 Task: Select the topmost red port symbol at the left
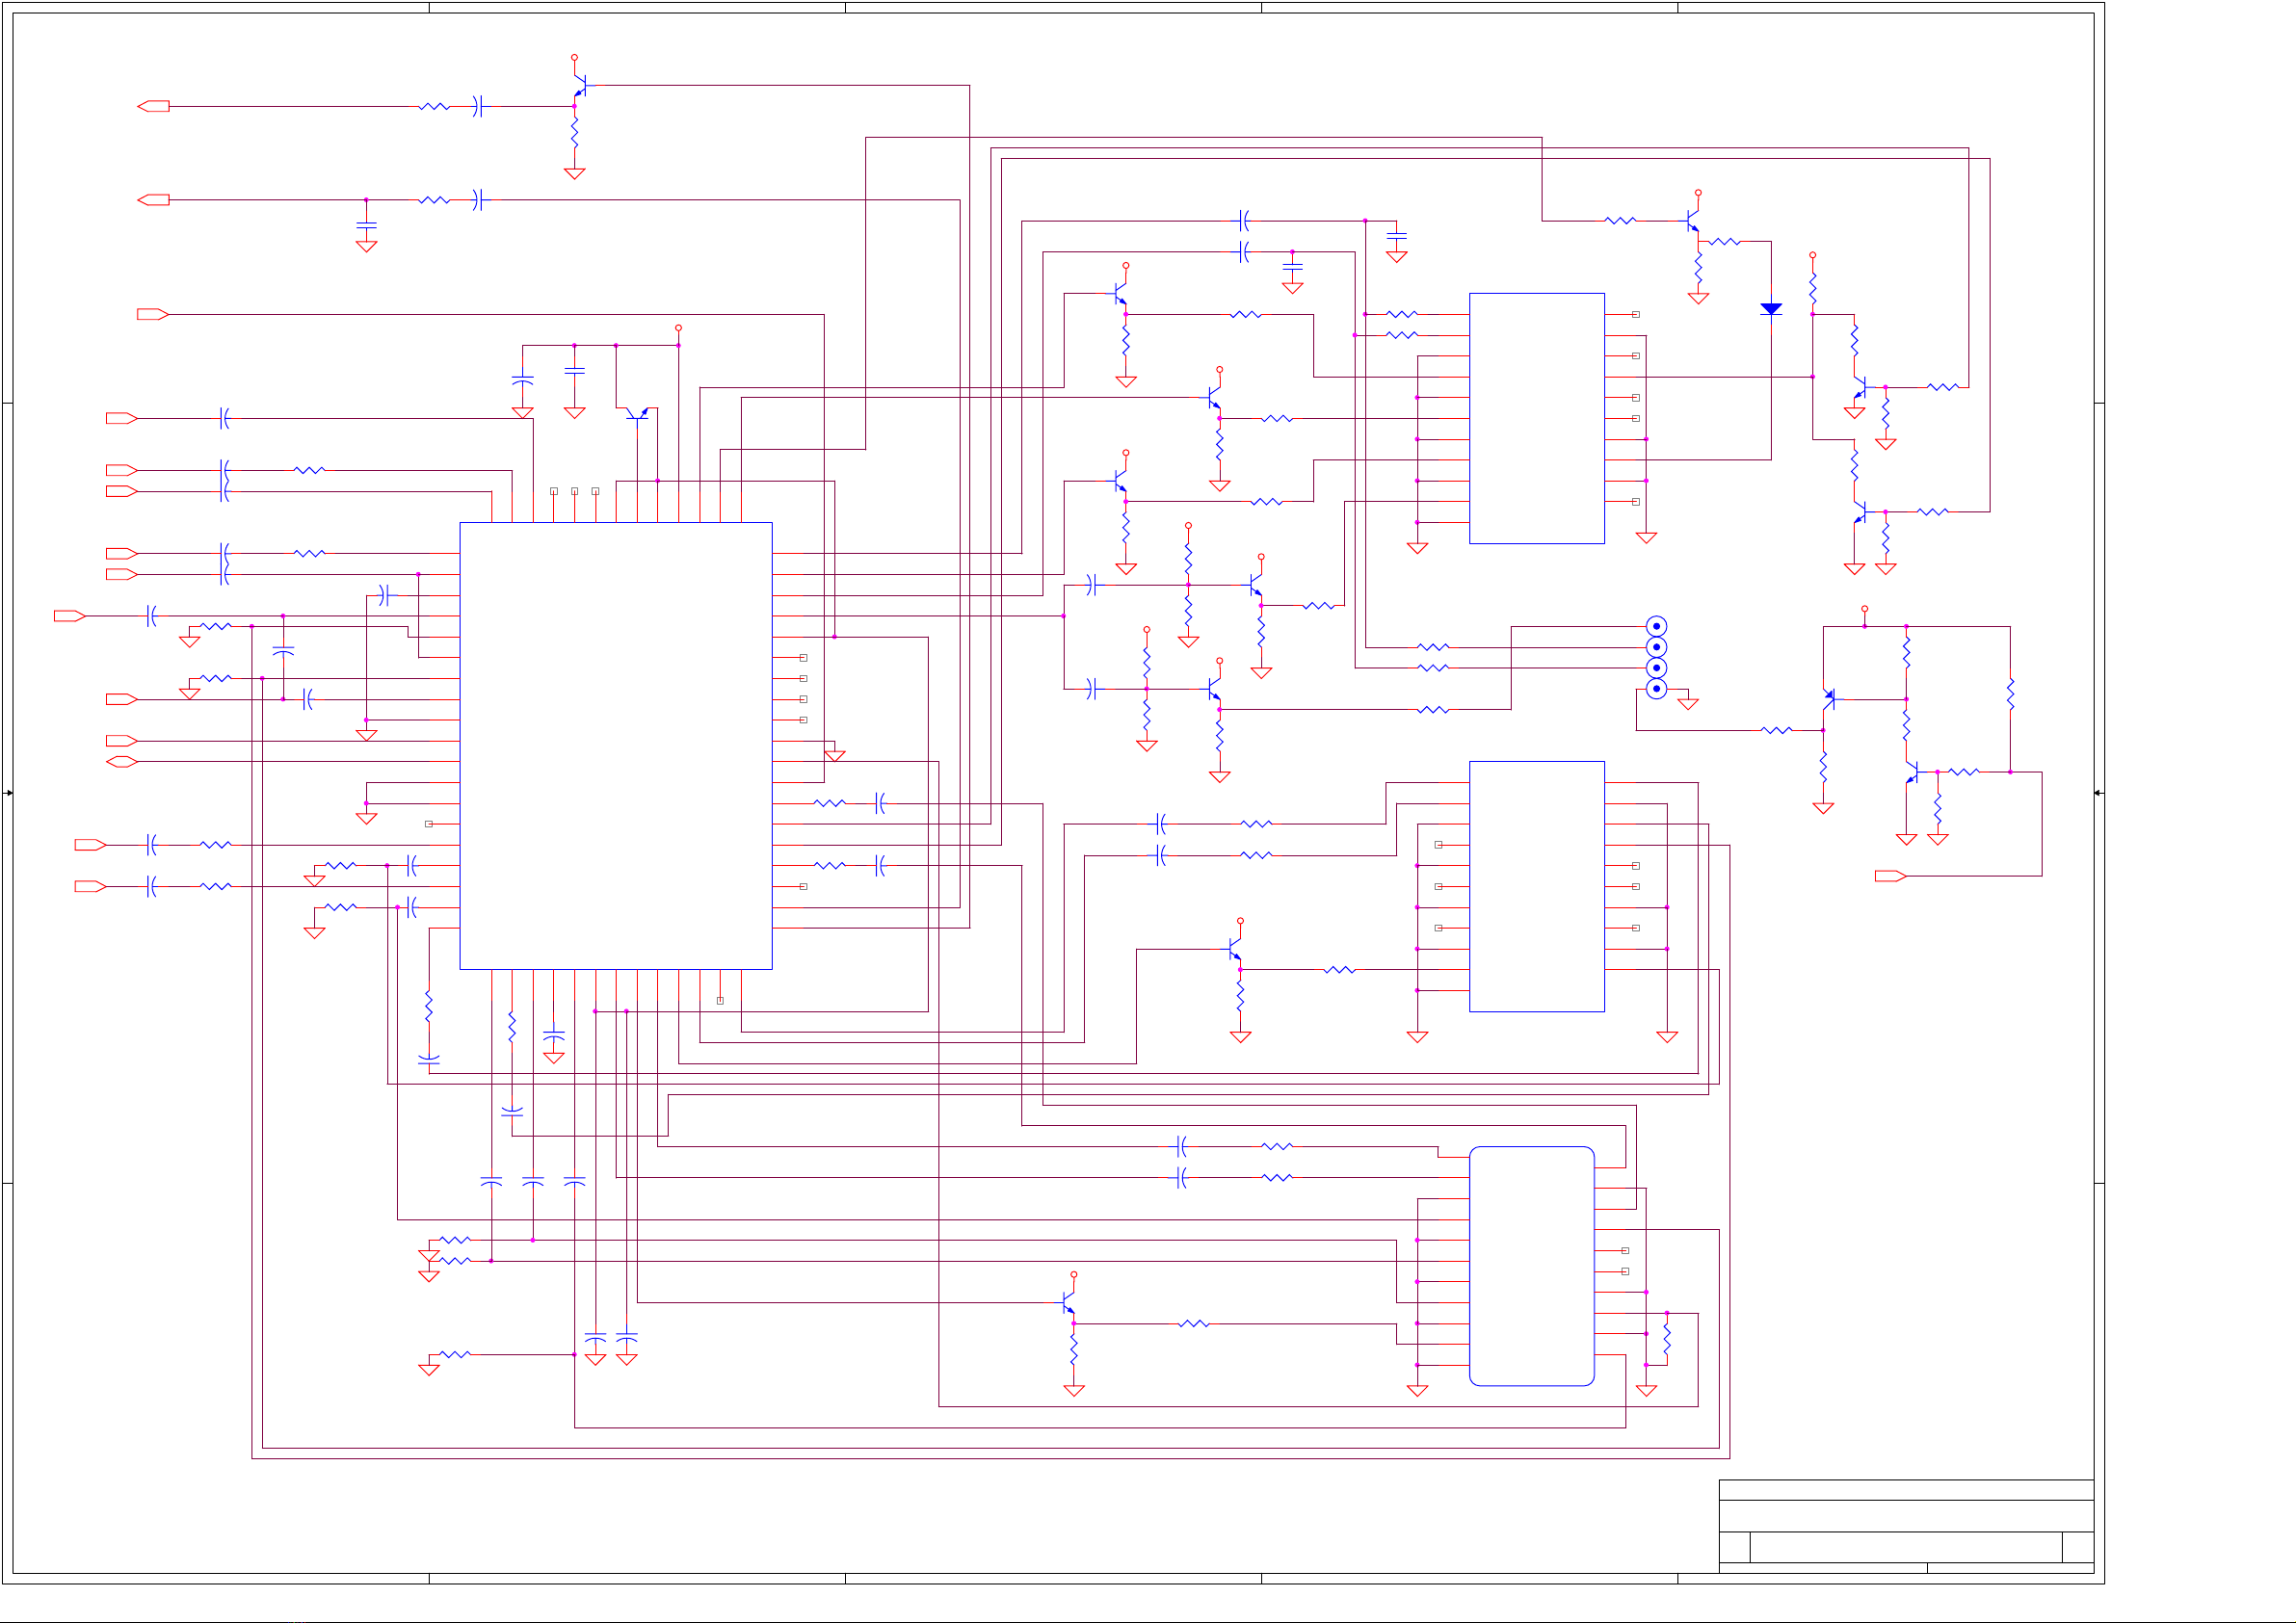(153, 106)
